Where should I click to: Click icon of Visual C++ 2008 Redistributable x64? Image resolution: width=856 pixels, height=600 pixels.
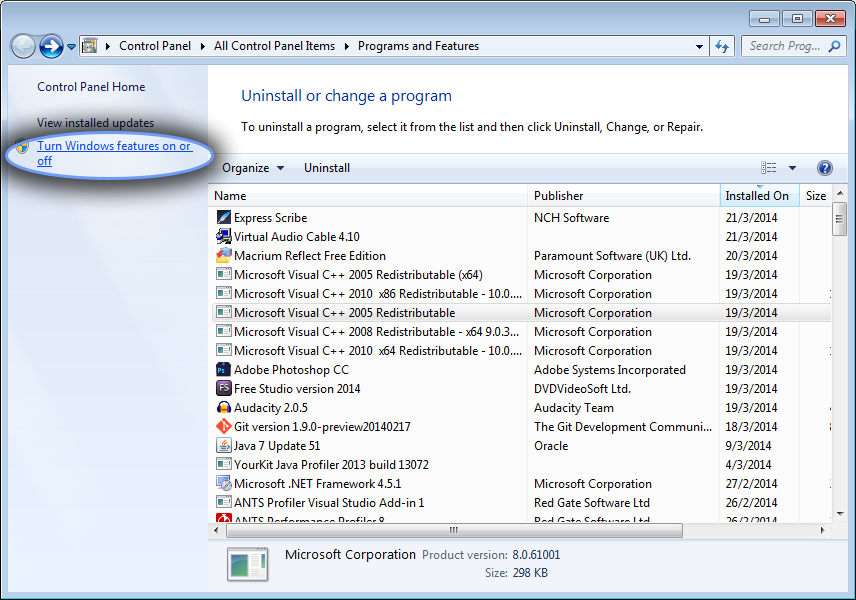pyautogui.click(x=223, y=331)
